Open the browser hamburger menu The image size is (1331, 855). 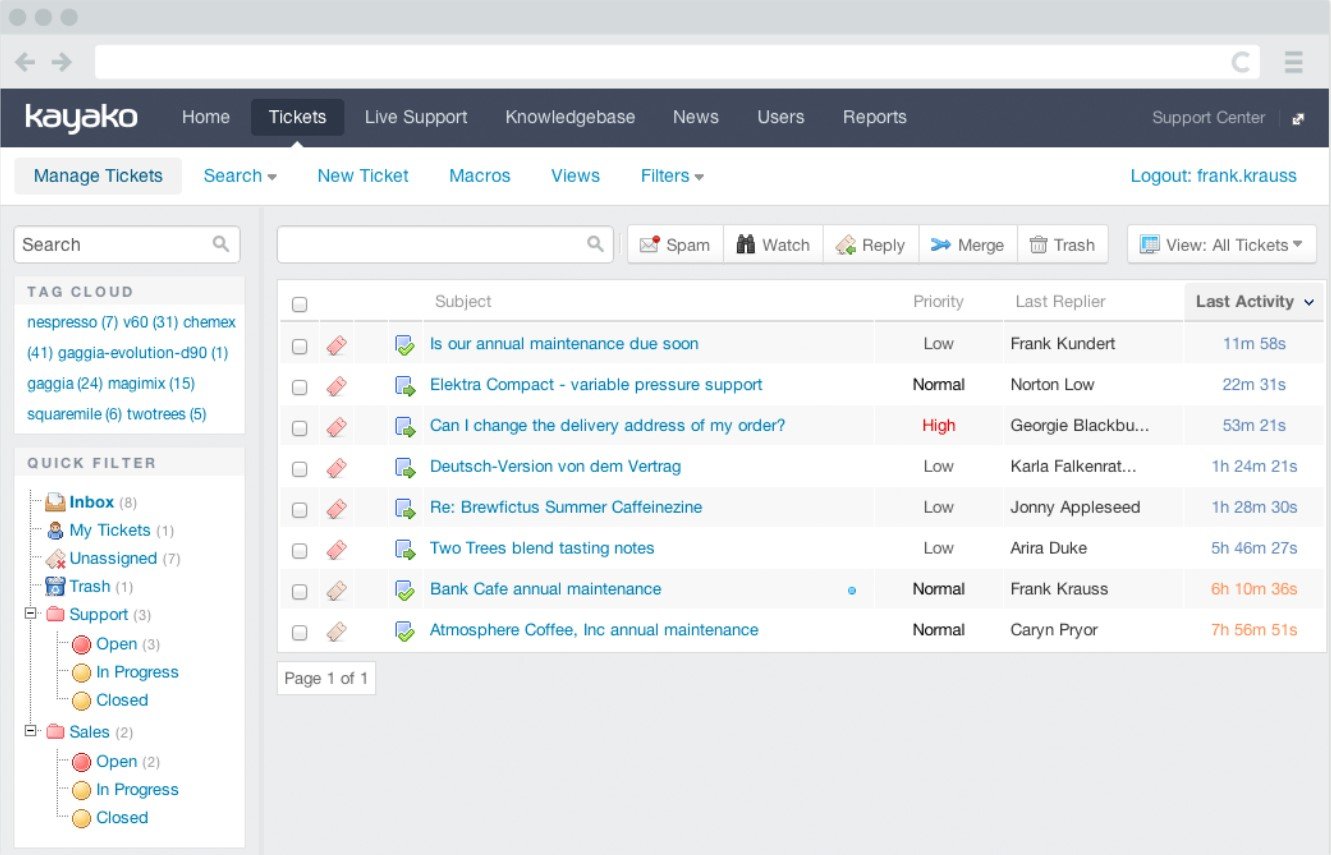coord(1294,62)
